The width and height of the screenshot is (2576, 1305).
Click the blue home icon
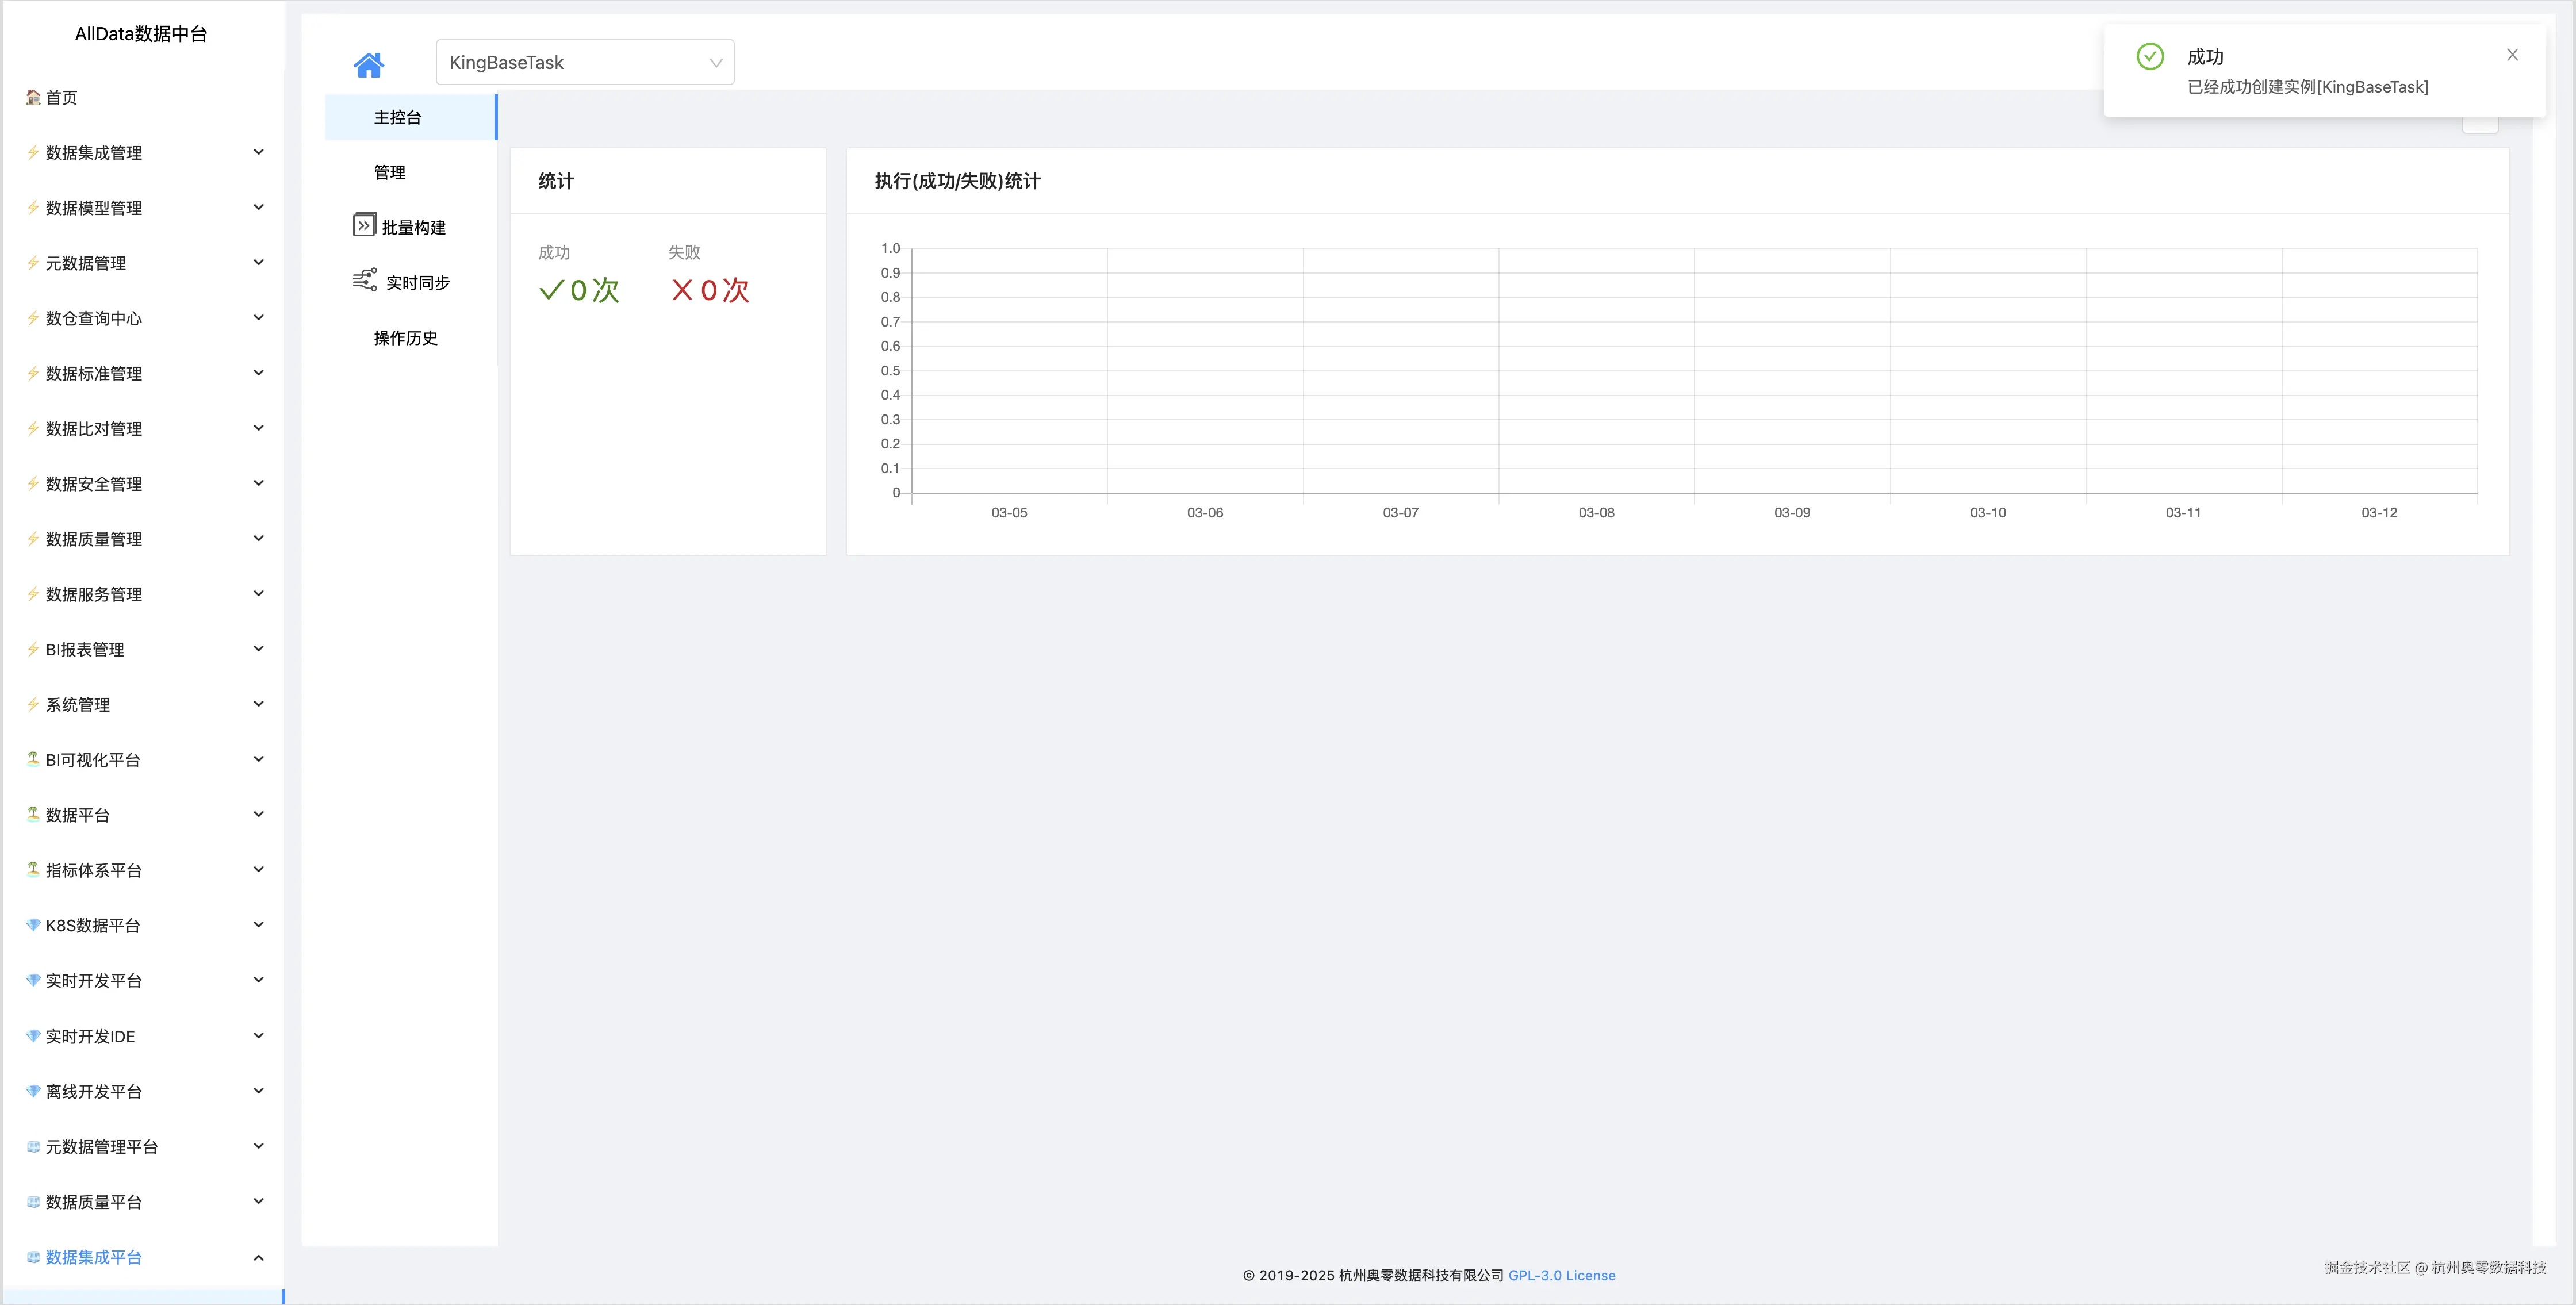pos(368,65)
